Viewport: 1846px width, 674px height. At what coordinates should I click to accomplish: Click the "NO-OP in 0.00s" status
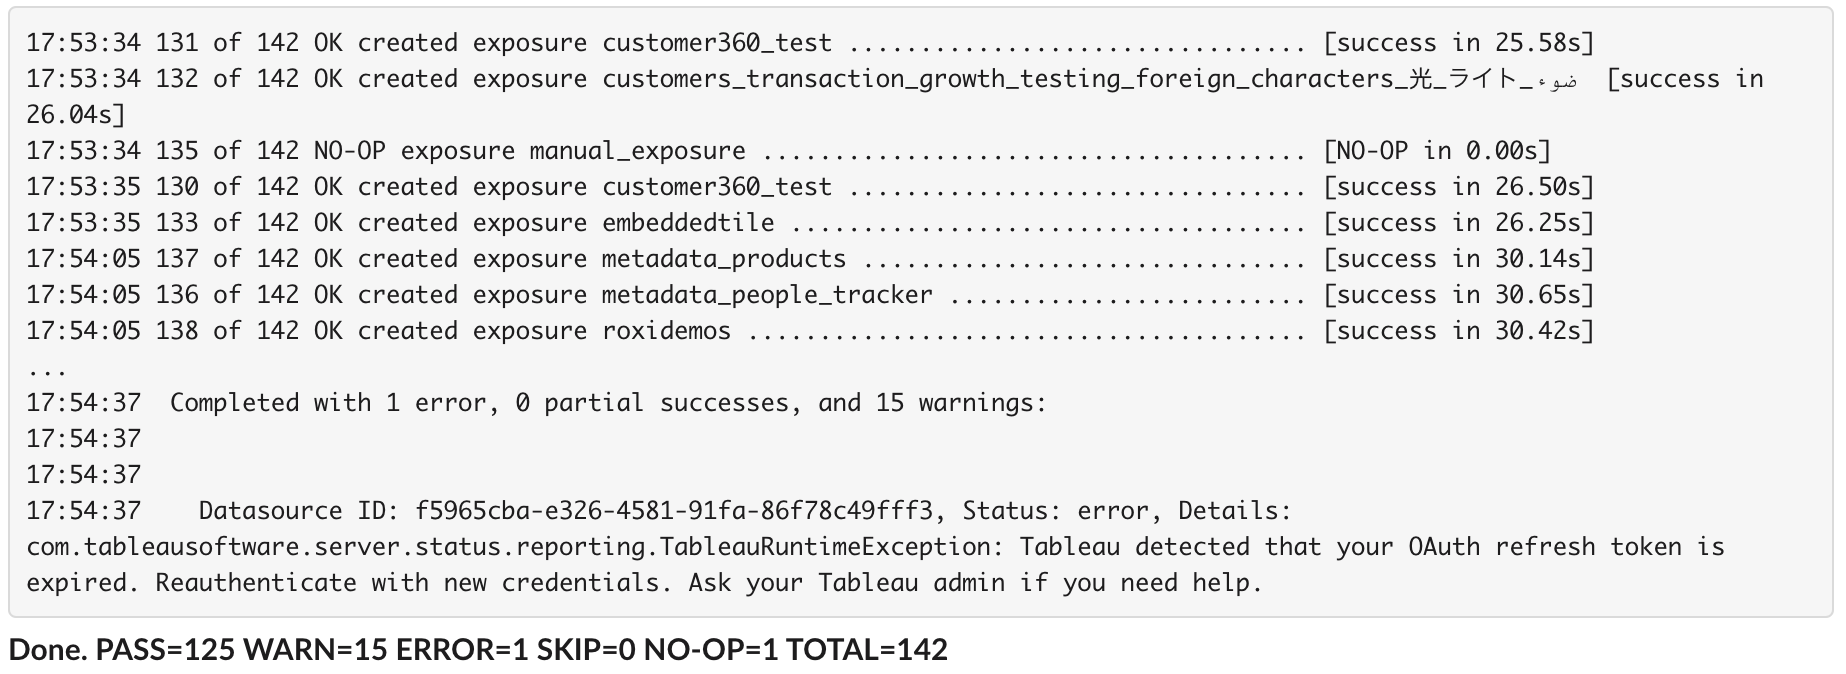[1436, 151]
